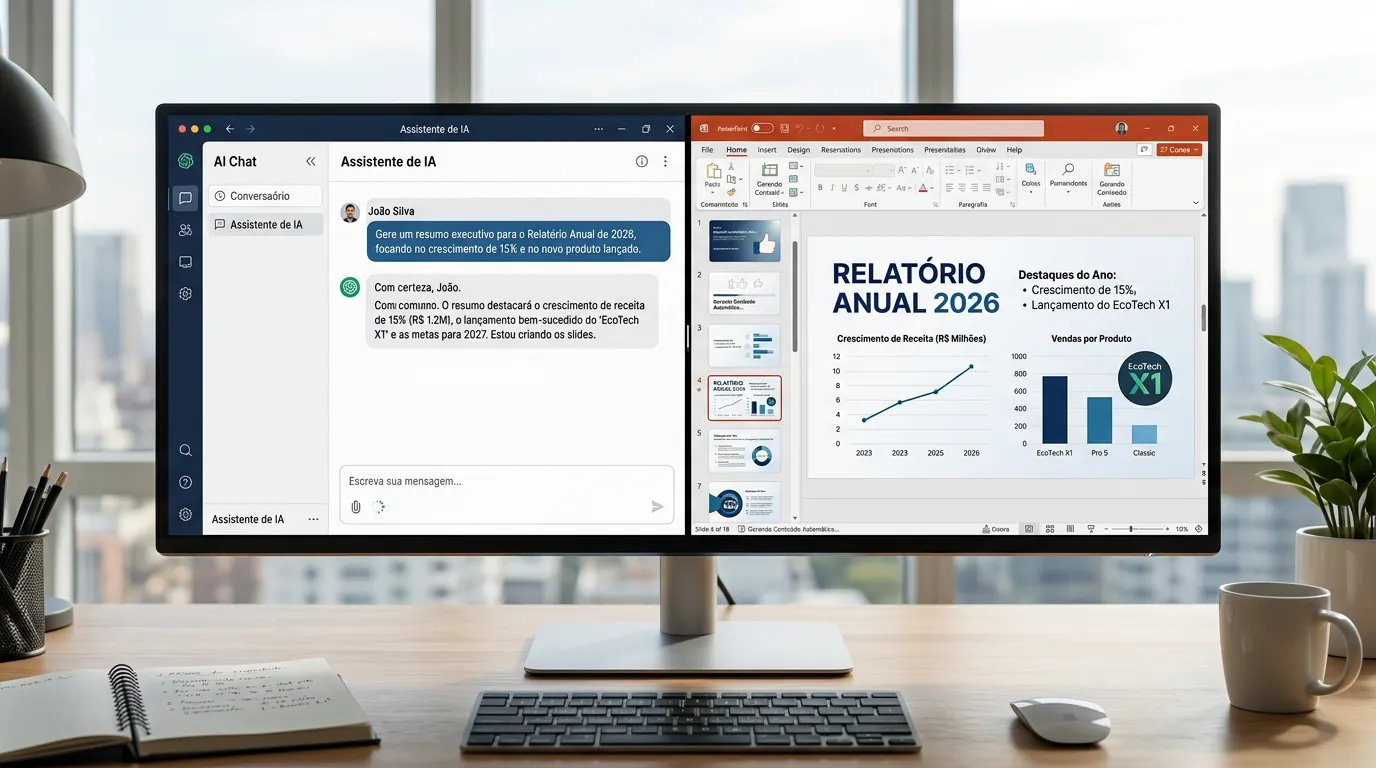Open the font size dropdown box
Viewport: 1376px width, 768px height.
point(884,170)
